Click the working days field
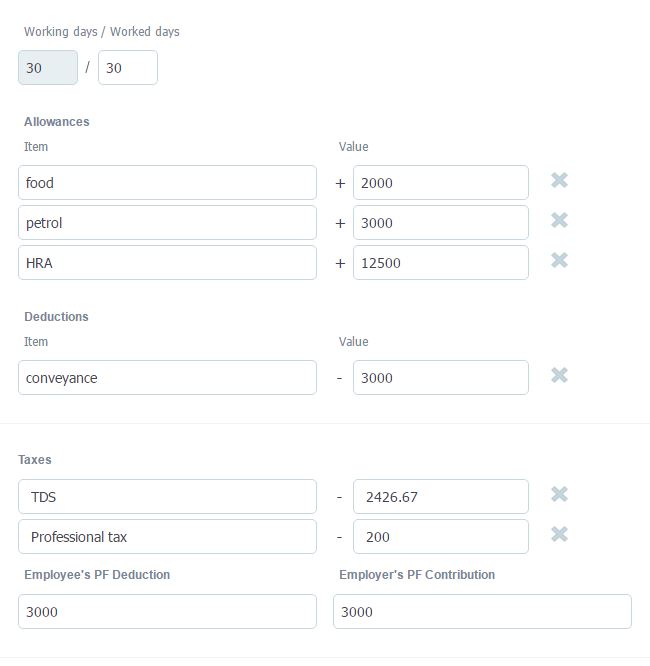This screenshot has height=666, width=650. [48, 68]
